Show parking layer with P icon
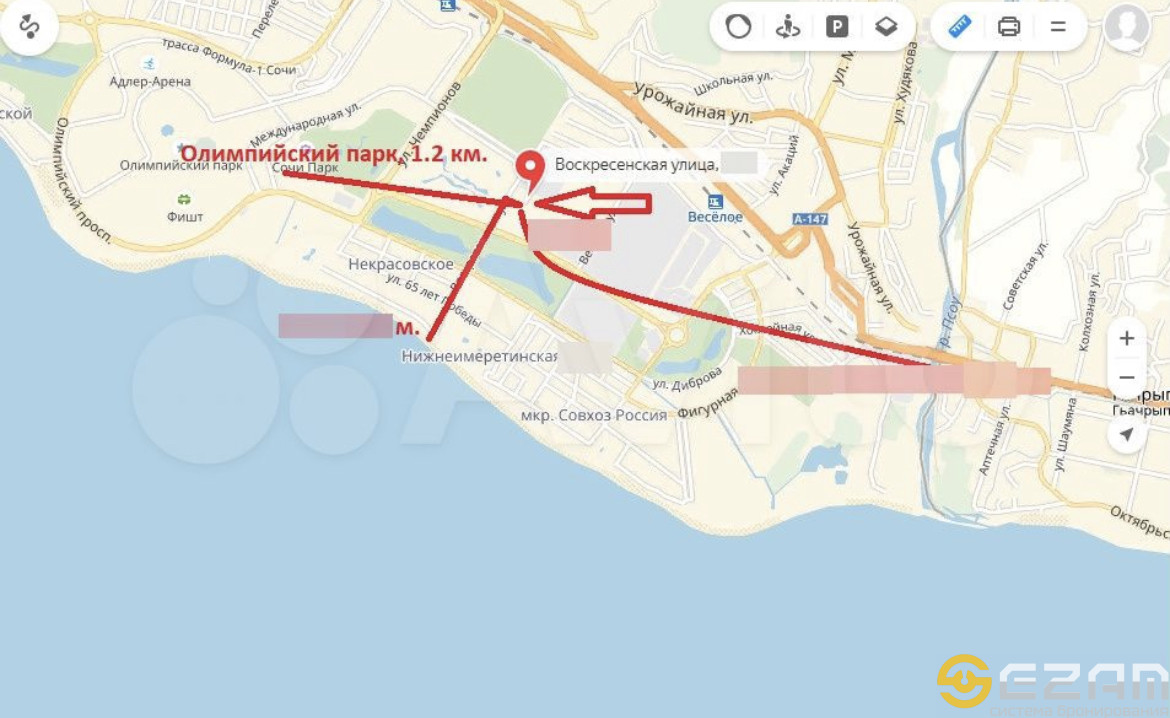 tap(836, 28)
